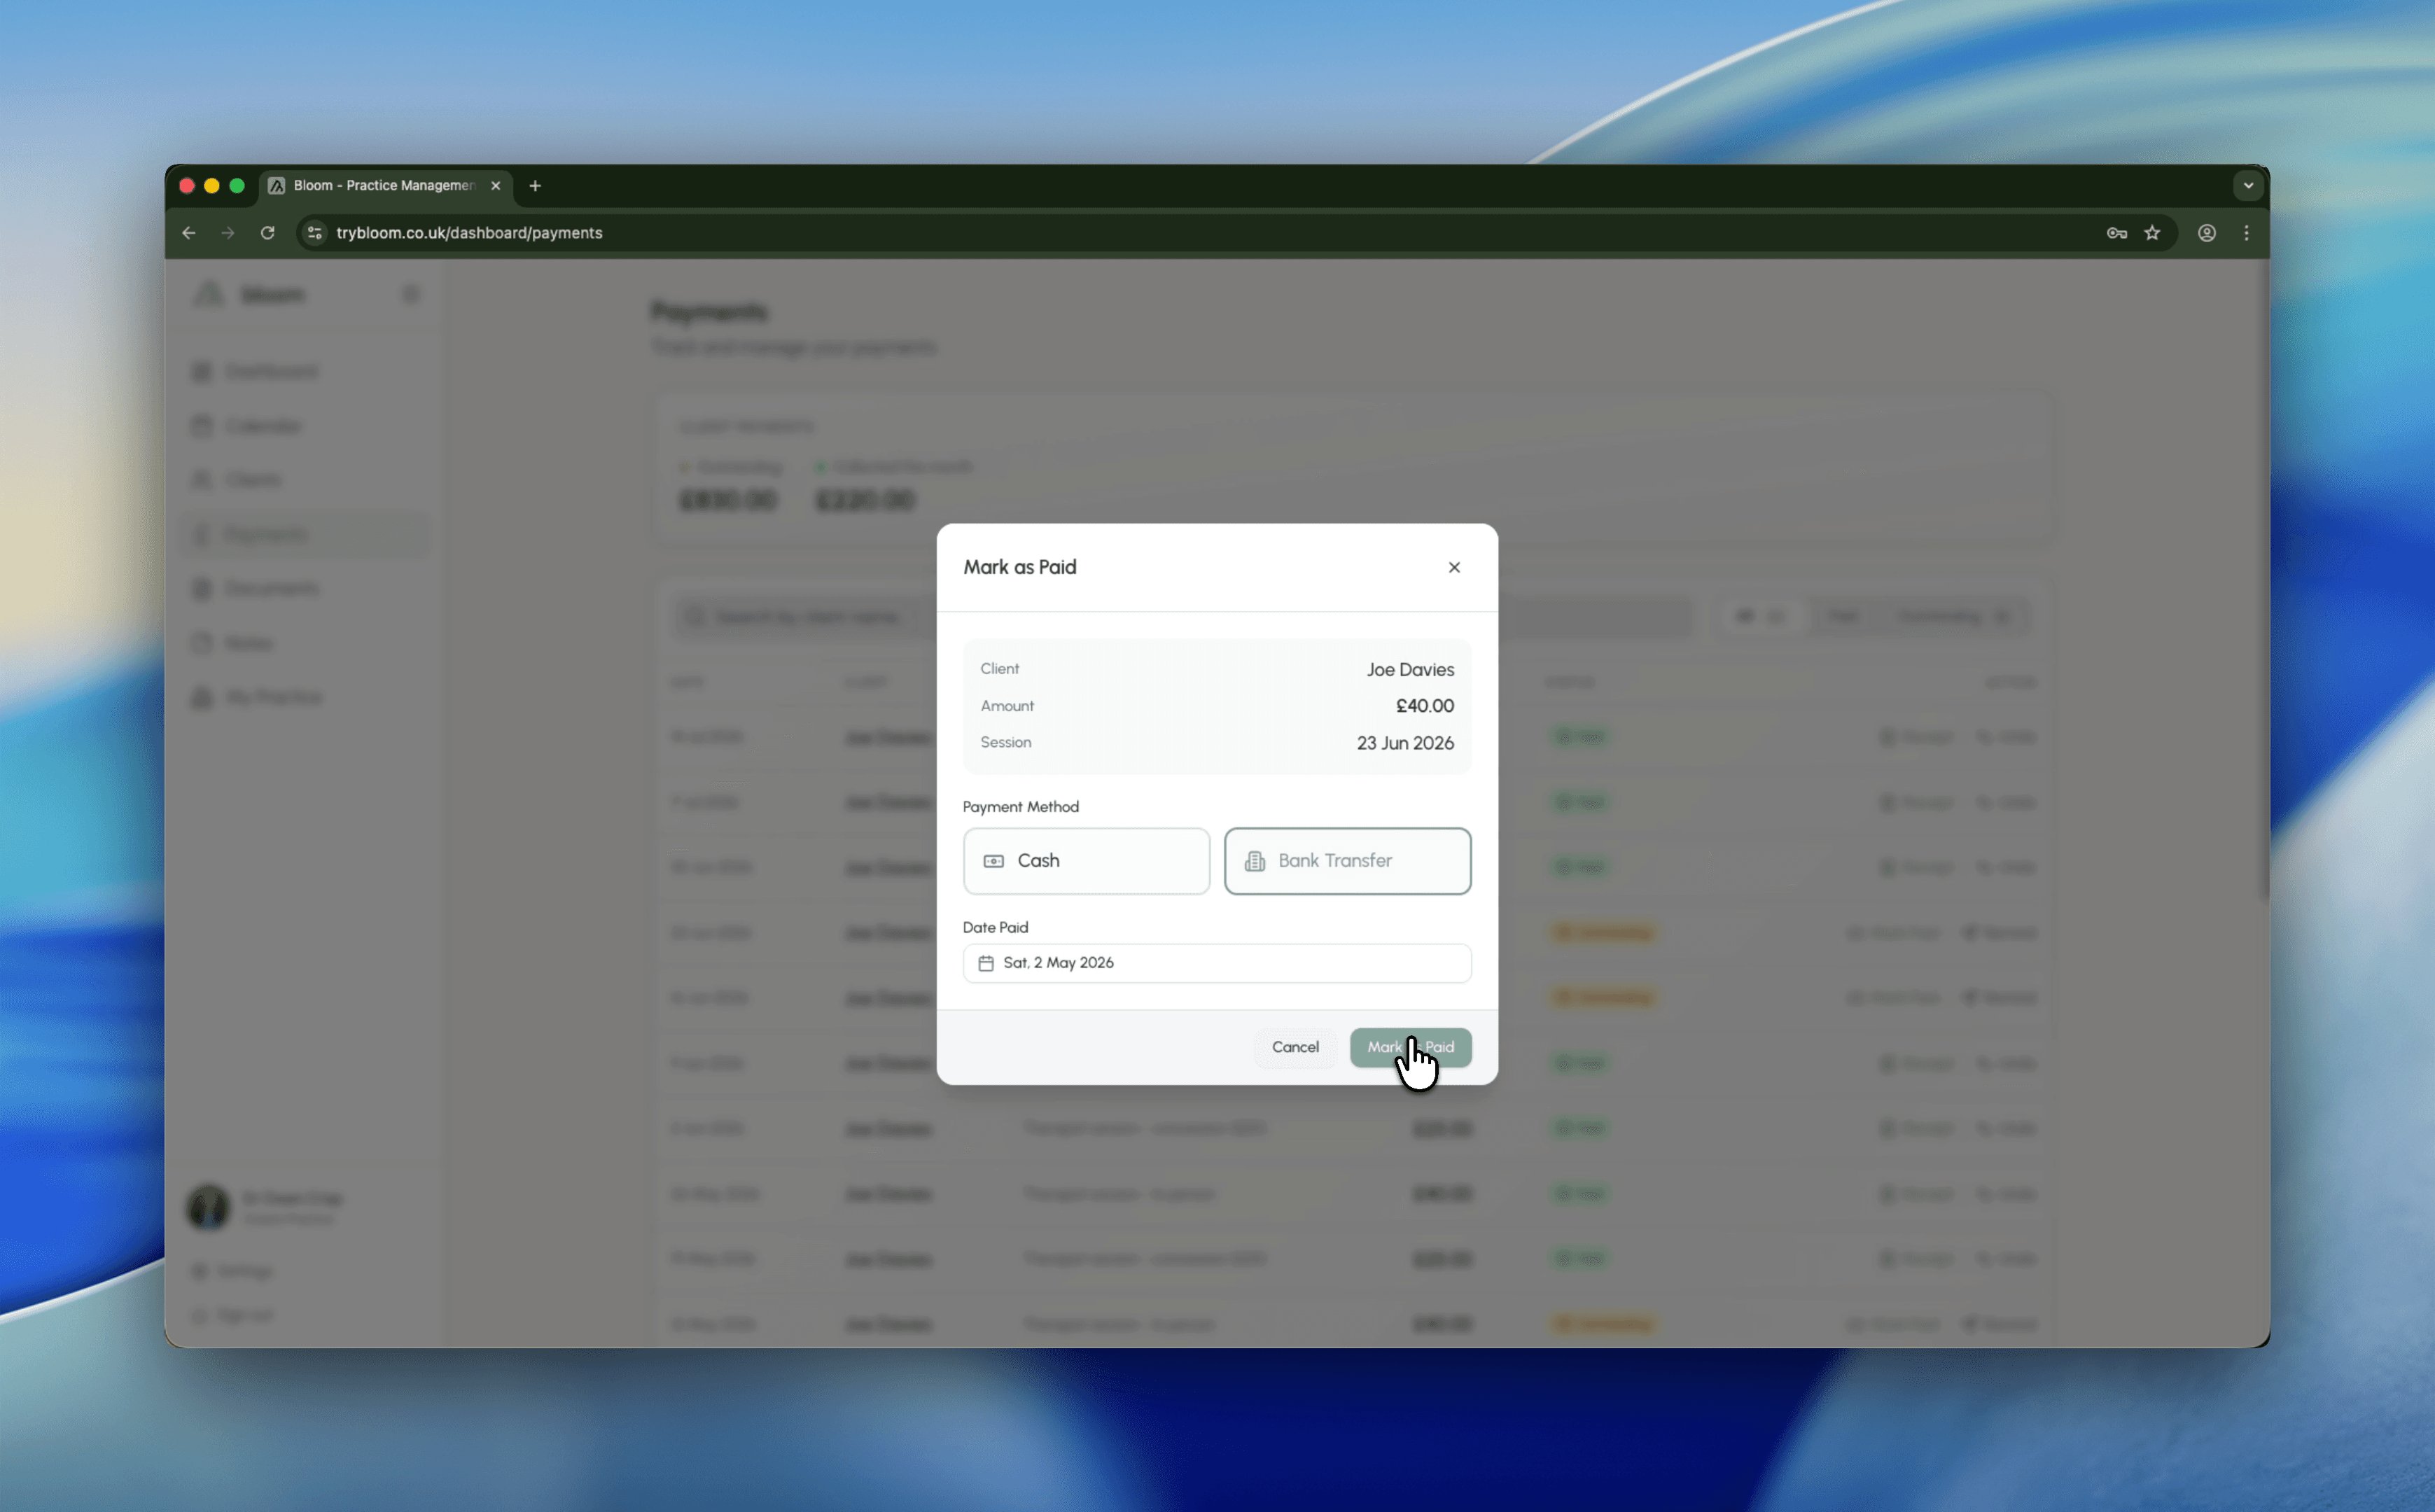
Task: Go back in browser history
Action: 189,233
